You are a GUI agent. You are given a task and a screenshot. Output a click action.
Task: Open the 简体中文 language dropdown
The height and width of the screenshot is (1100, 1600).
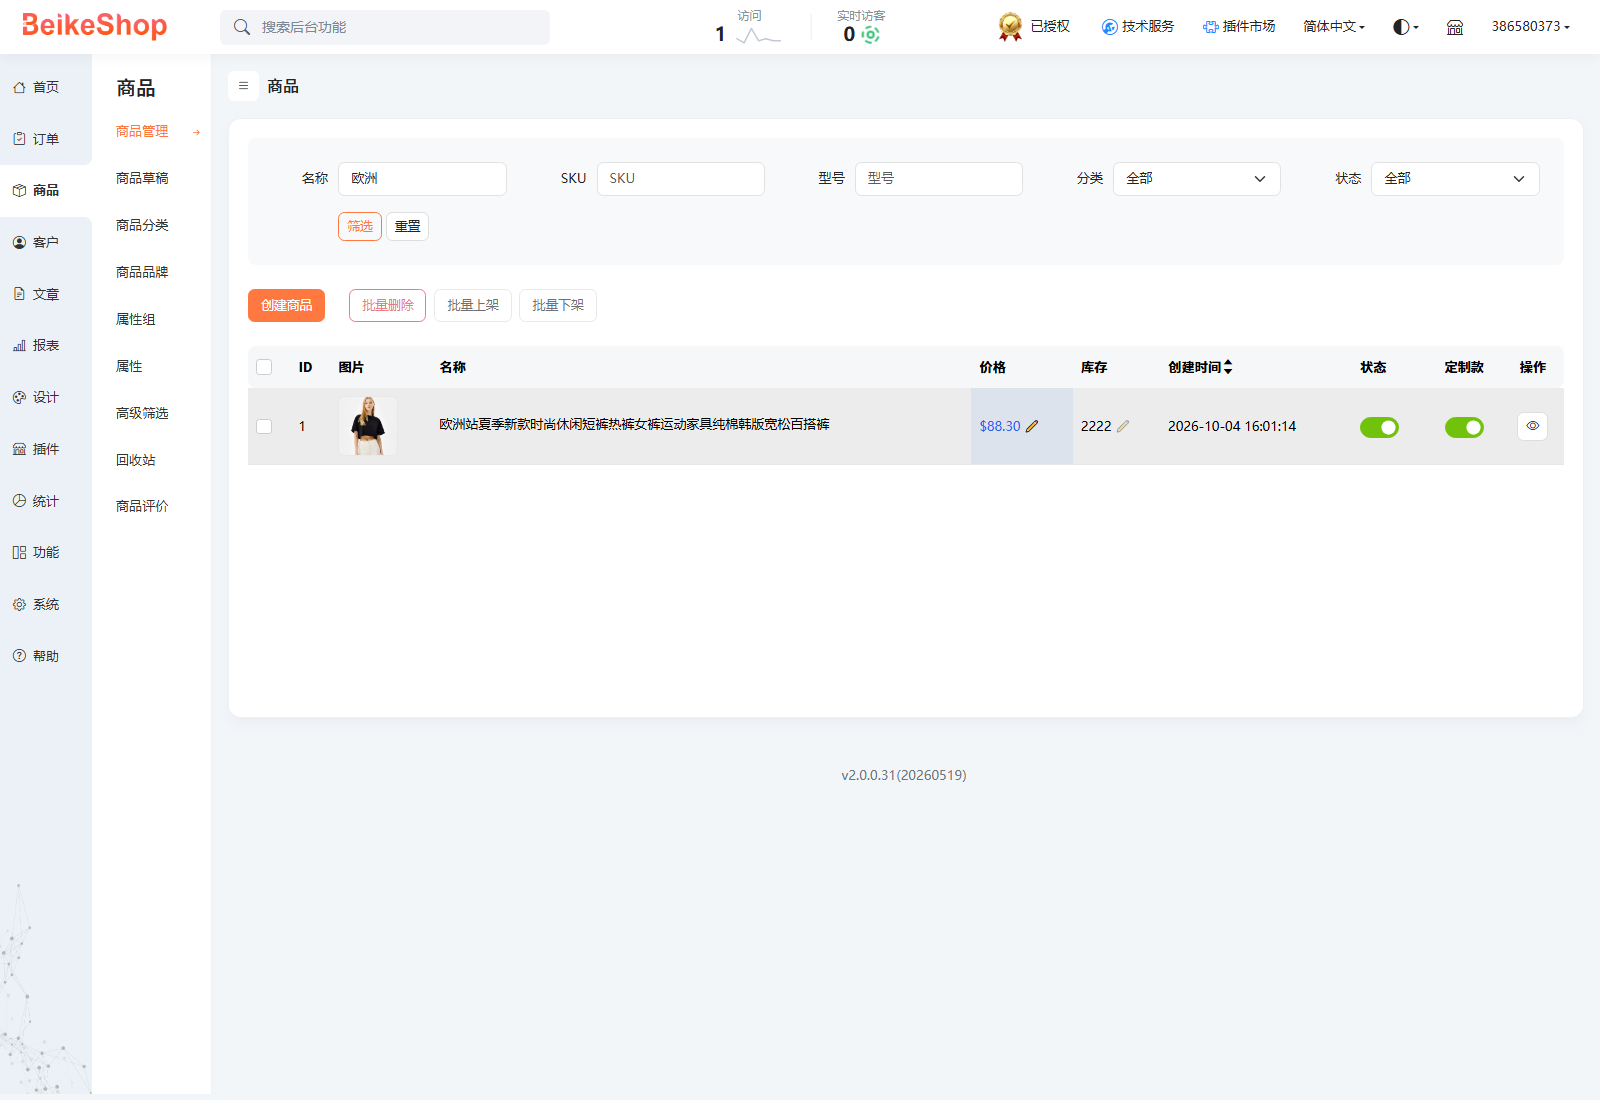tap(1333, 27)
